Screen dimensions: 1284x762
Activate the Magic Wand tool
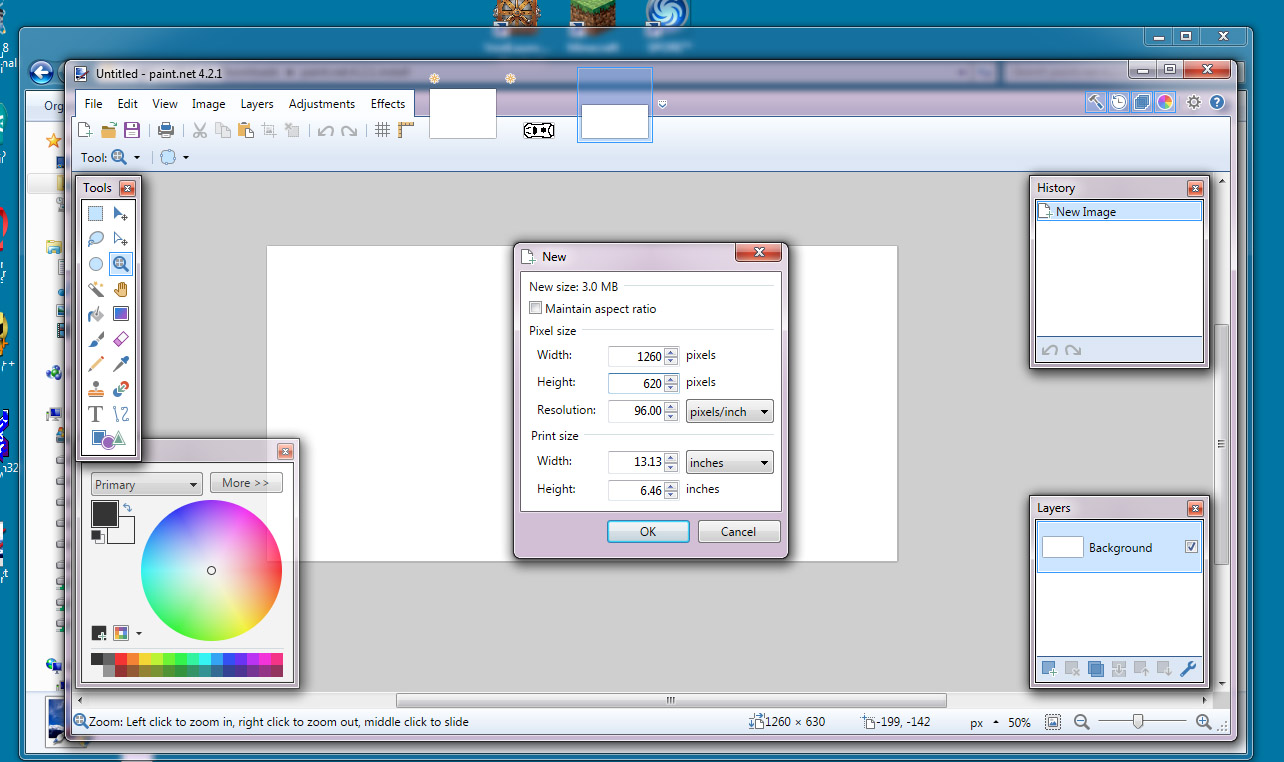95,289
